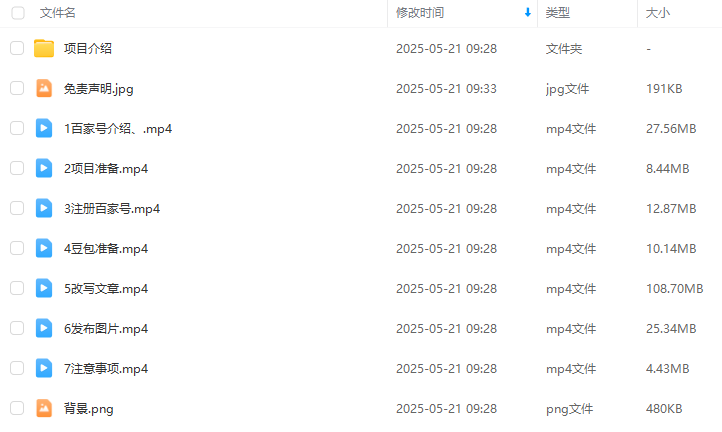Screen dimensions: 722x432
Task: Check the box for 5改写文章.mp4
Action: coord(17,288)
